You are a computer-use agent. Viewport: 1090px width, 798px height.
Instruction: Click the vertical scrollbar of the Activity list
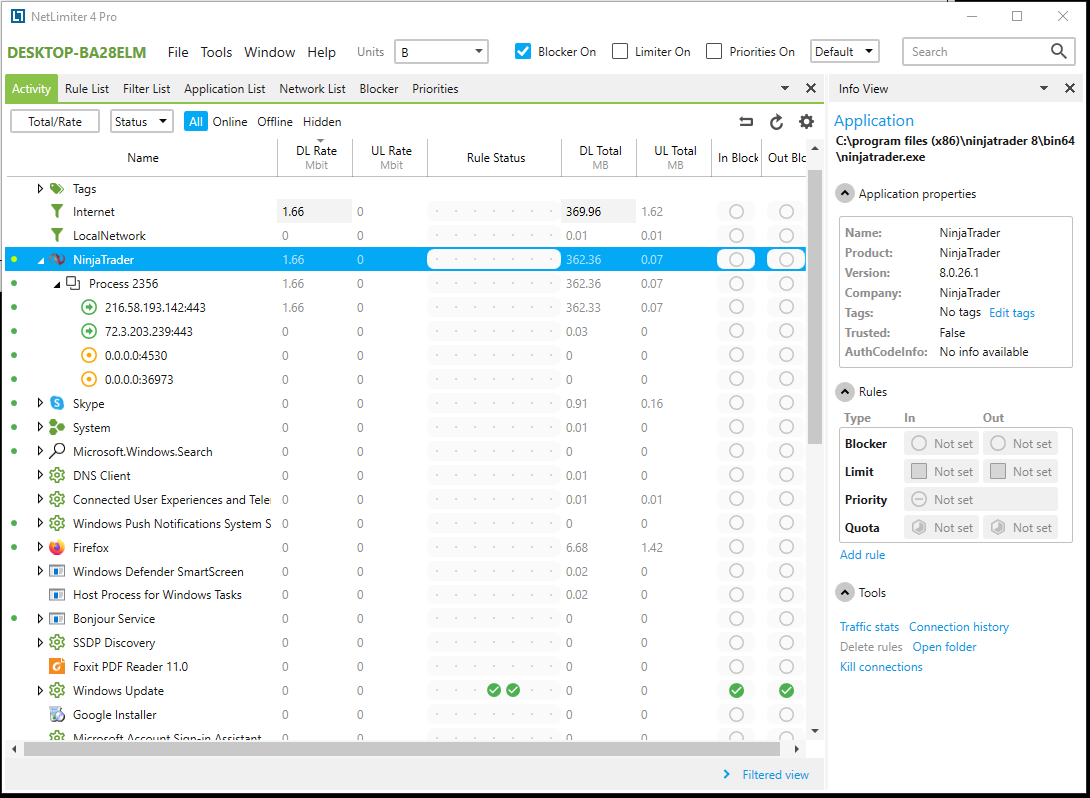[815, 306]
